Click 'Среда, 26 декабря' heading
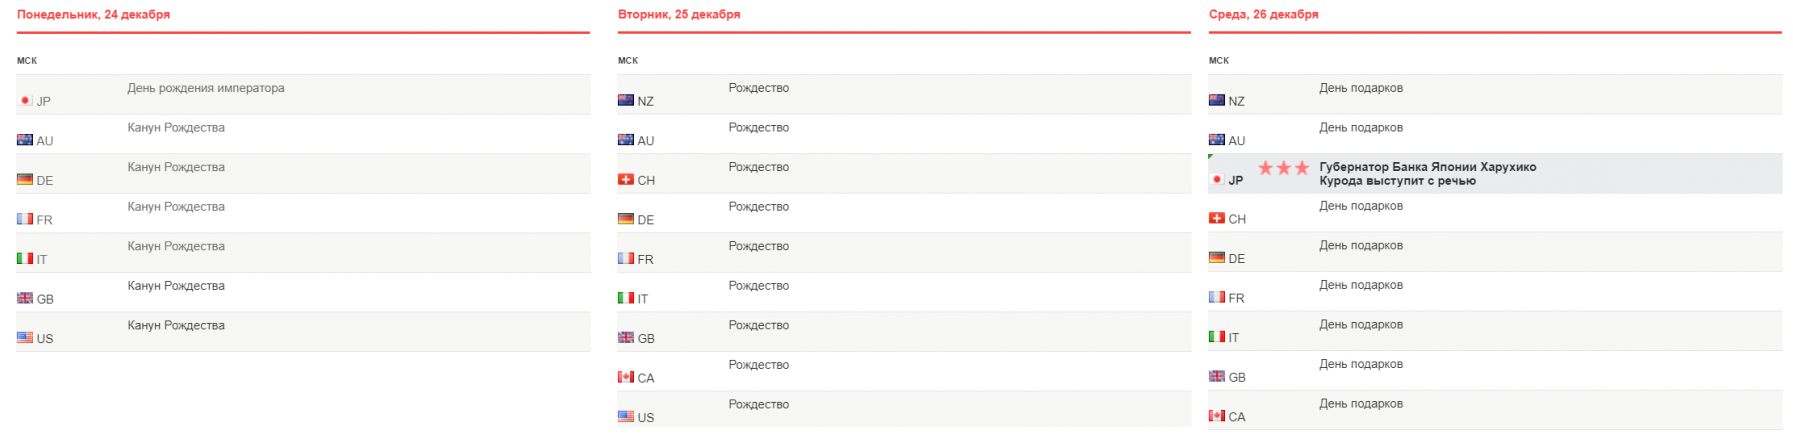The image size is (1793, 444). coord(1263,15)
